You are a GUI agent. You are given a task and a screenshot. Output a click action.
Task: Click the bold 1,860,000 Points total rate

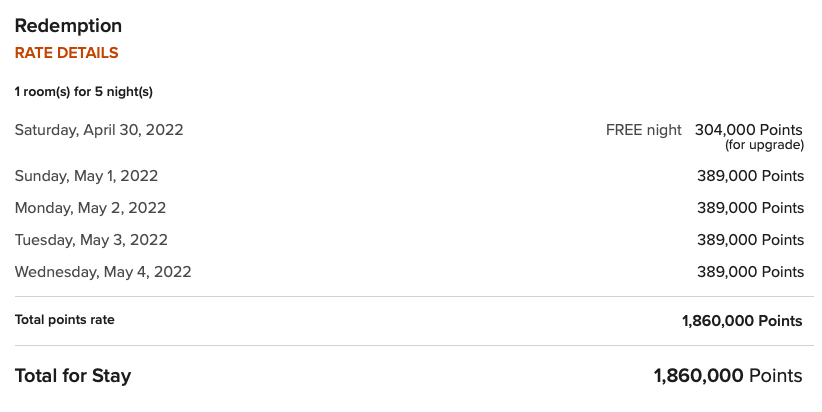(x=742, y=321)
